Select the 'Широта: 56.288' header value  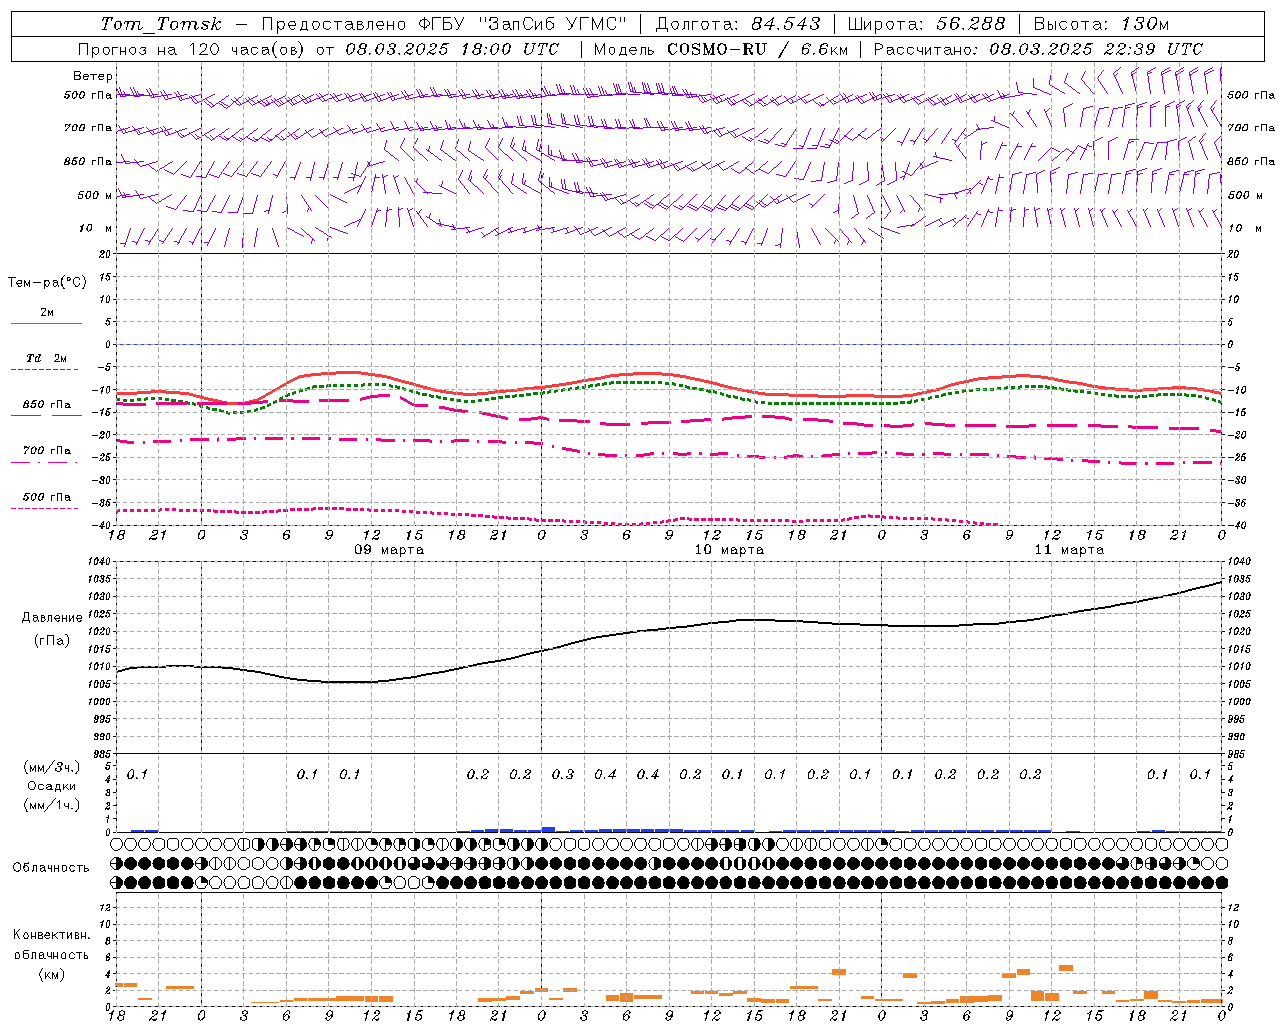click(926, 24)
